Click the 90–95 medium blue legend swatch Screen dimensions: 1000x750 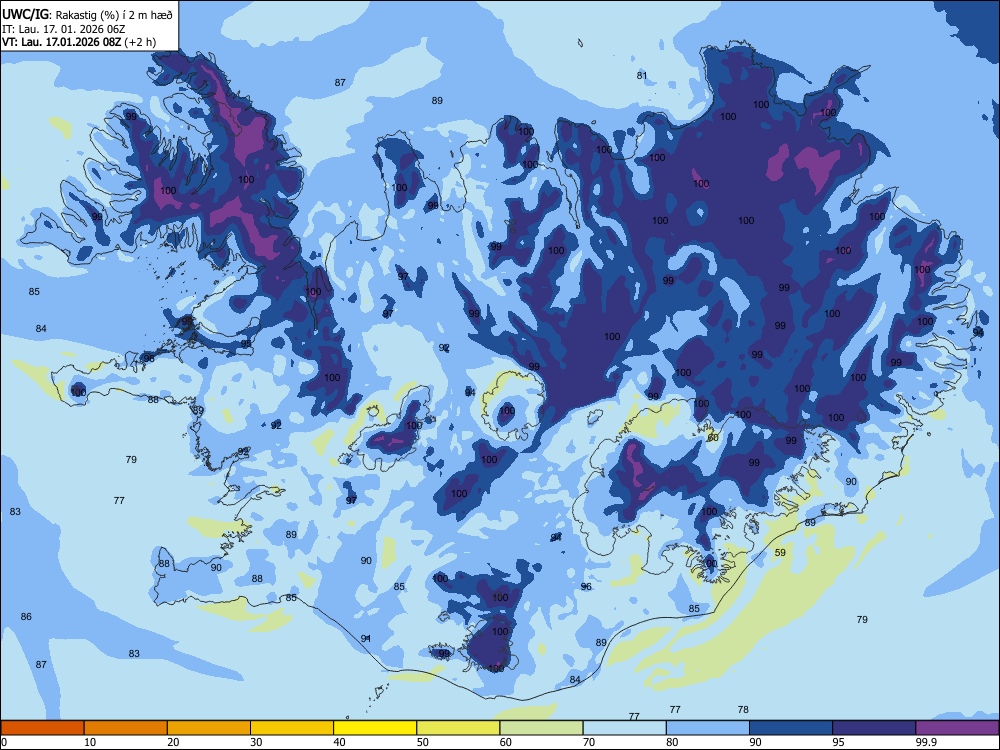pos(791,728)
